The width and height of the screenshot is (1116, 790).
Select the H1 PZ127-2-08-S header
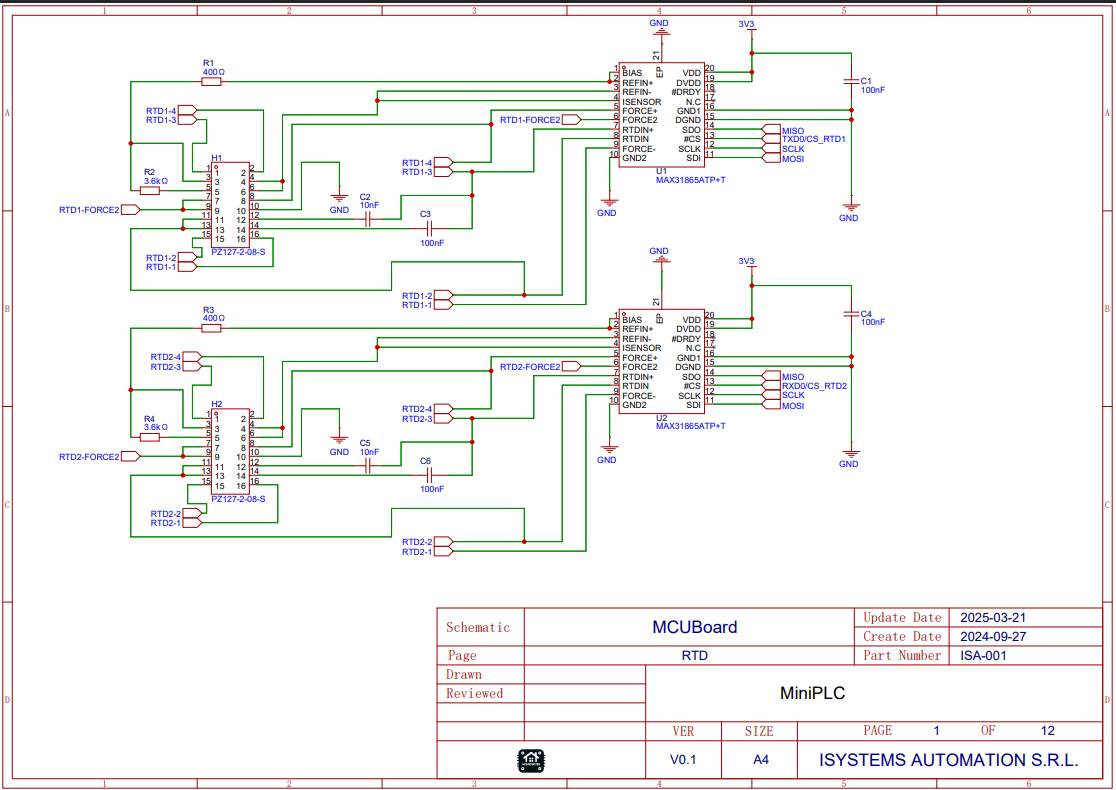pos(229,204)
